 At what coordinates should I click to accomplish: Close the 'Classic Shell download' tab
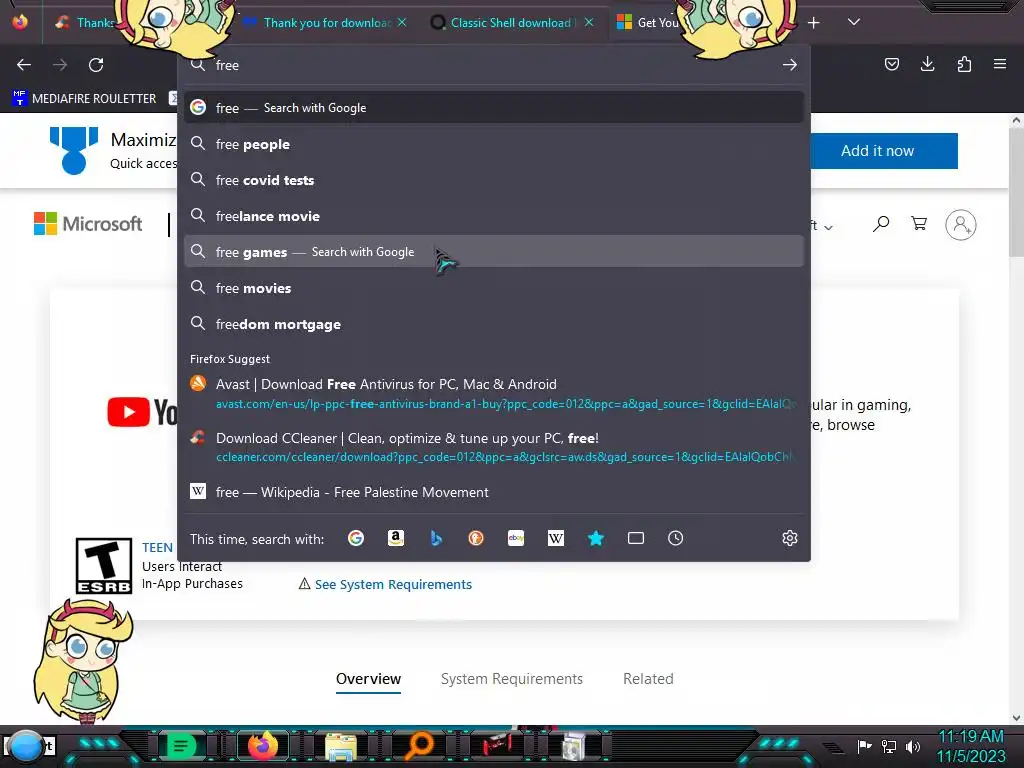click(589, 22)
